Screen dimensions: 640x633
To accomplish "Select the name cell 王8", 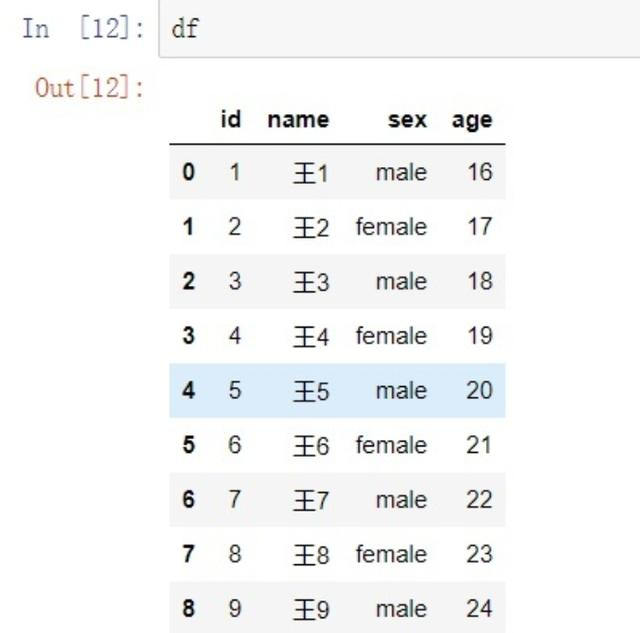I will [311, 555].
